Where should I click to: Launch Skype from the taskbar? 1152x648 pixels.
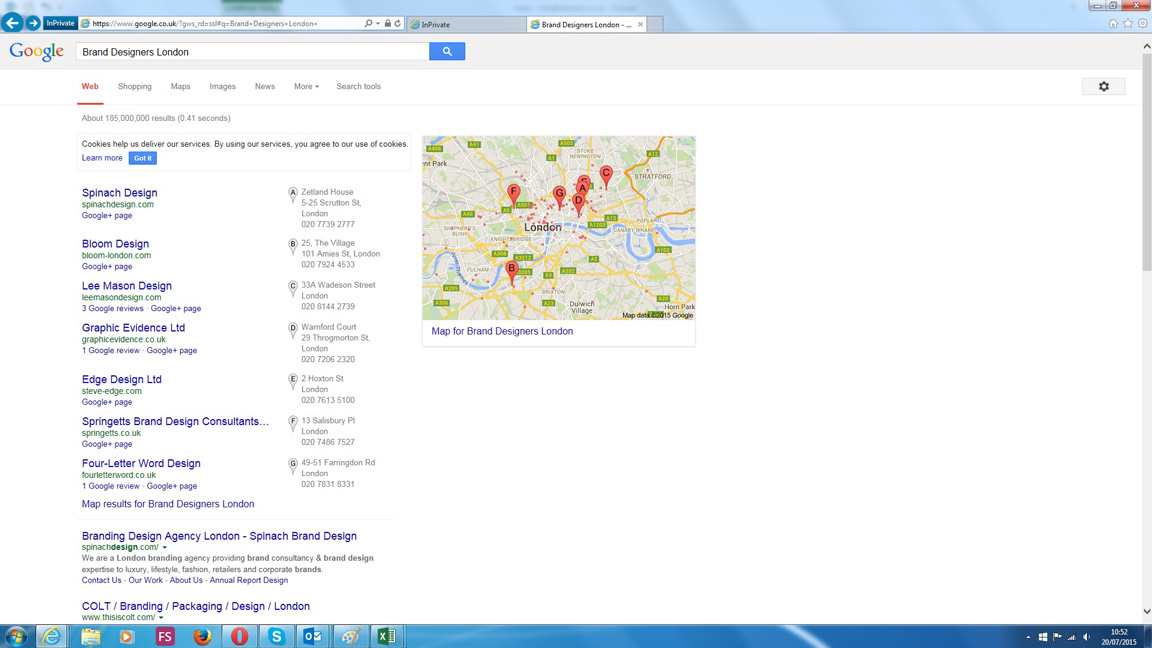[276, 636]
